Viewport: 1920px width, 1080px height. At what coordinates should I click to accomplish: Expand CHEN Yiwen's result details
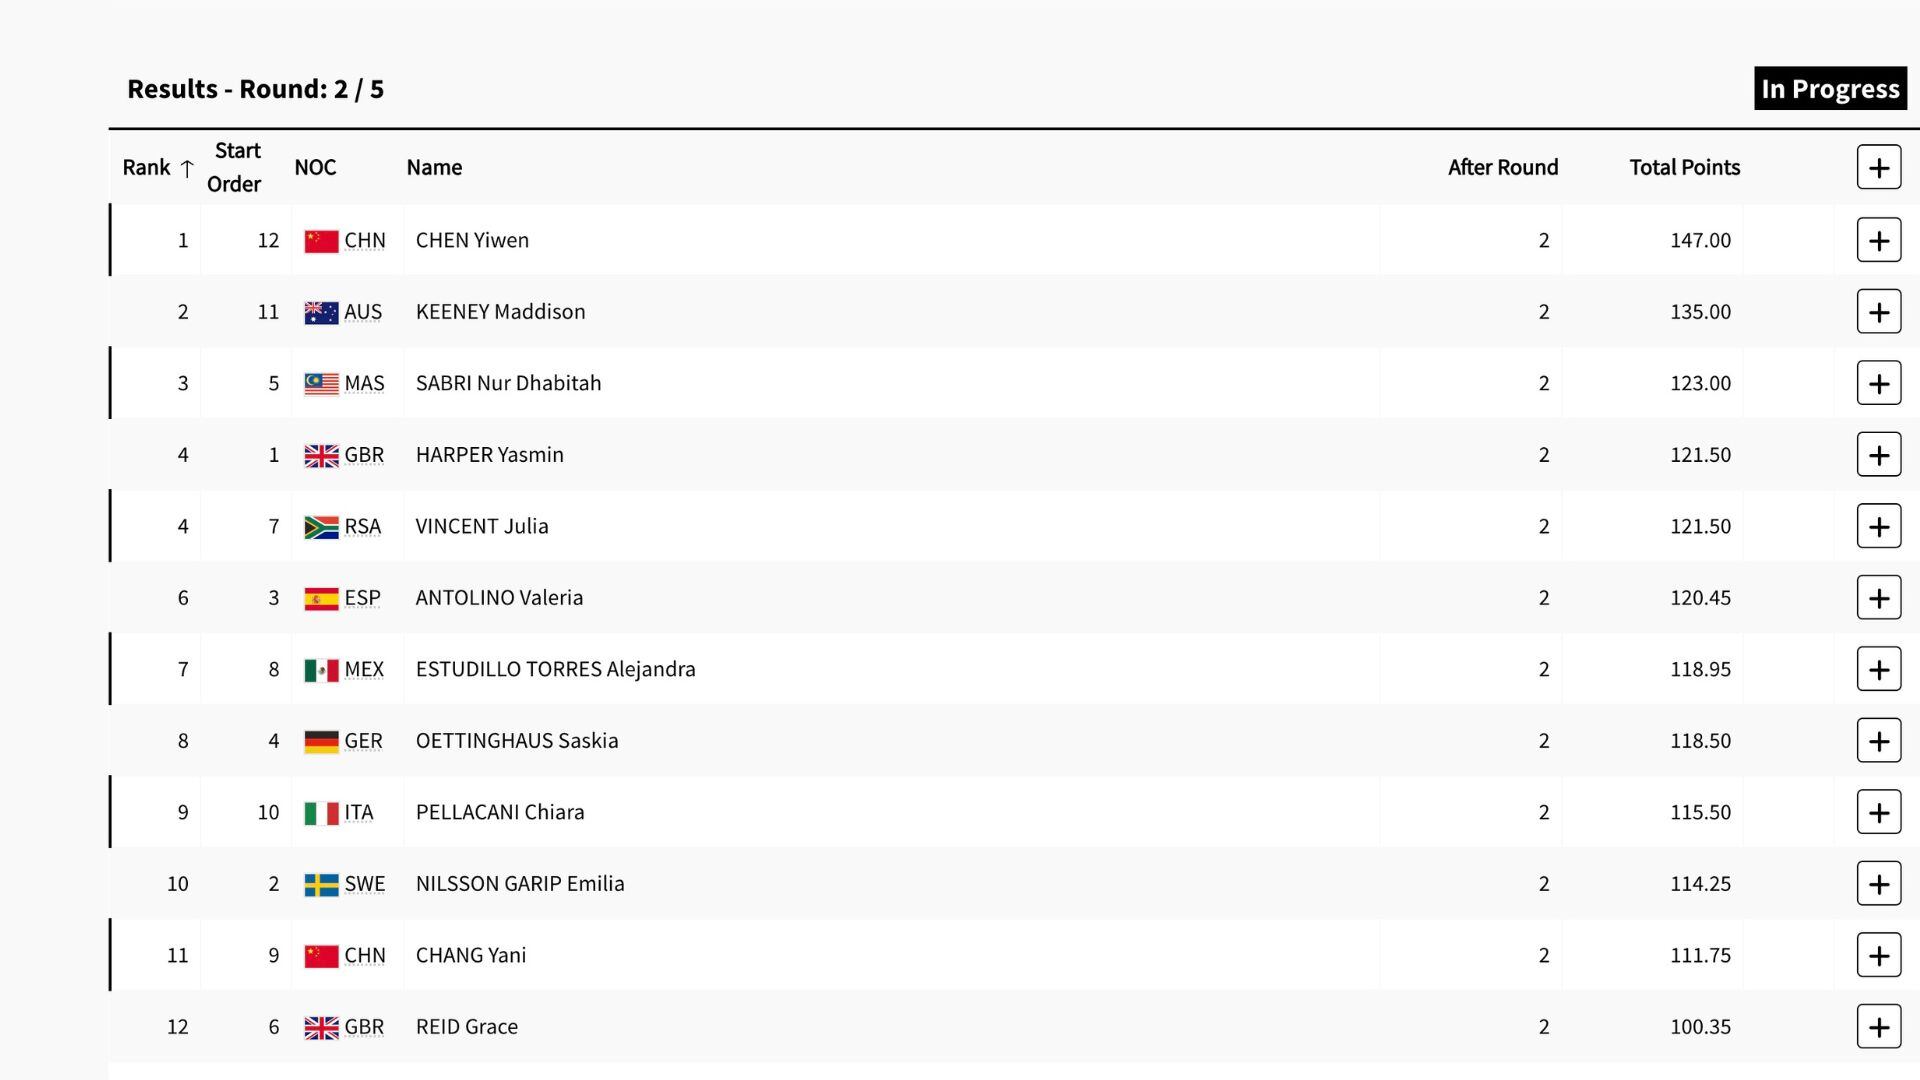[x=1878, y=241]
